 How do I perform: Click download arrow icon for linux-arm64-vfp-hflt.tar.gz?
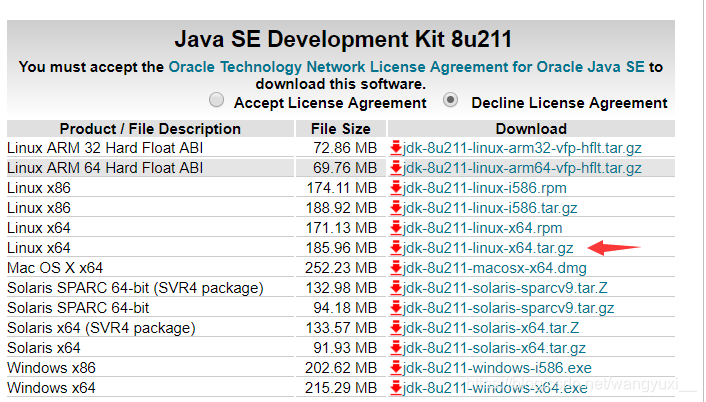coord(396,168)
